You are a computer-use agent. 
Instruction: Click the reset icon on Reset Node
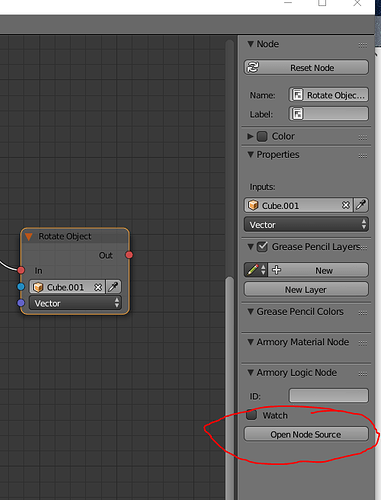[253, 68]
